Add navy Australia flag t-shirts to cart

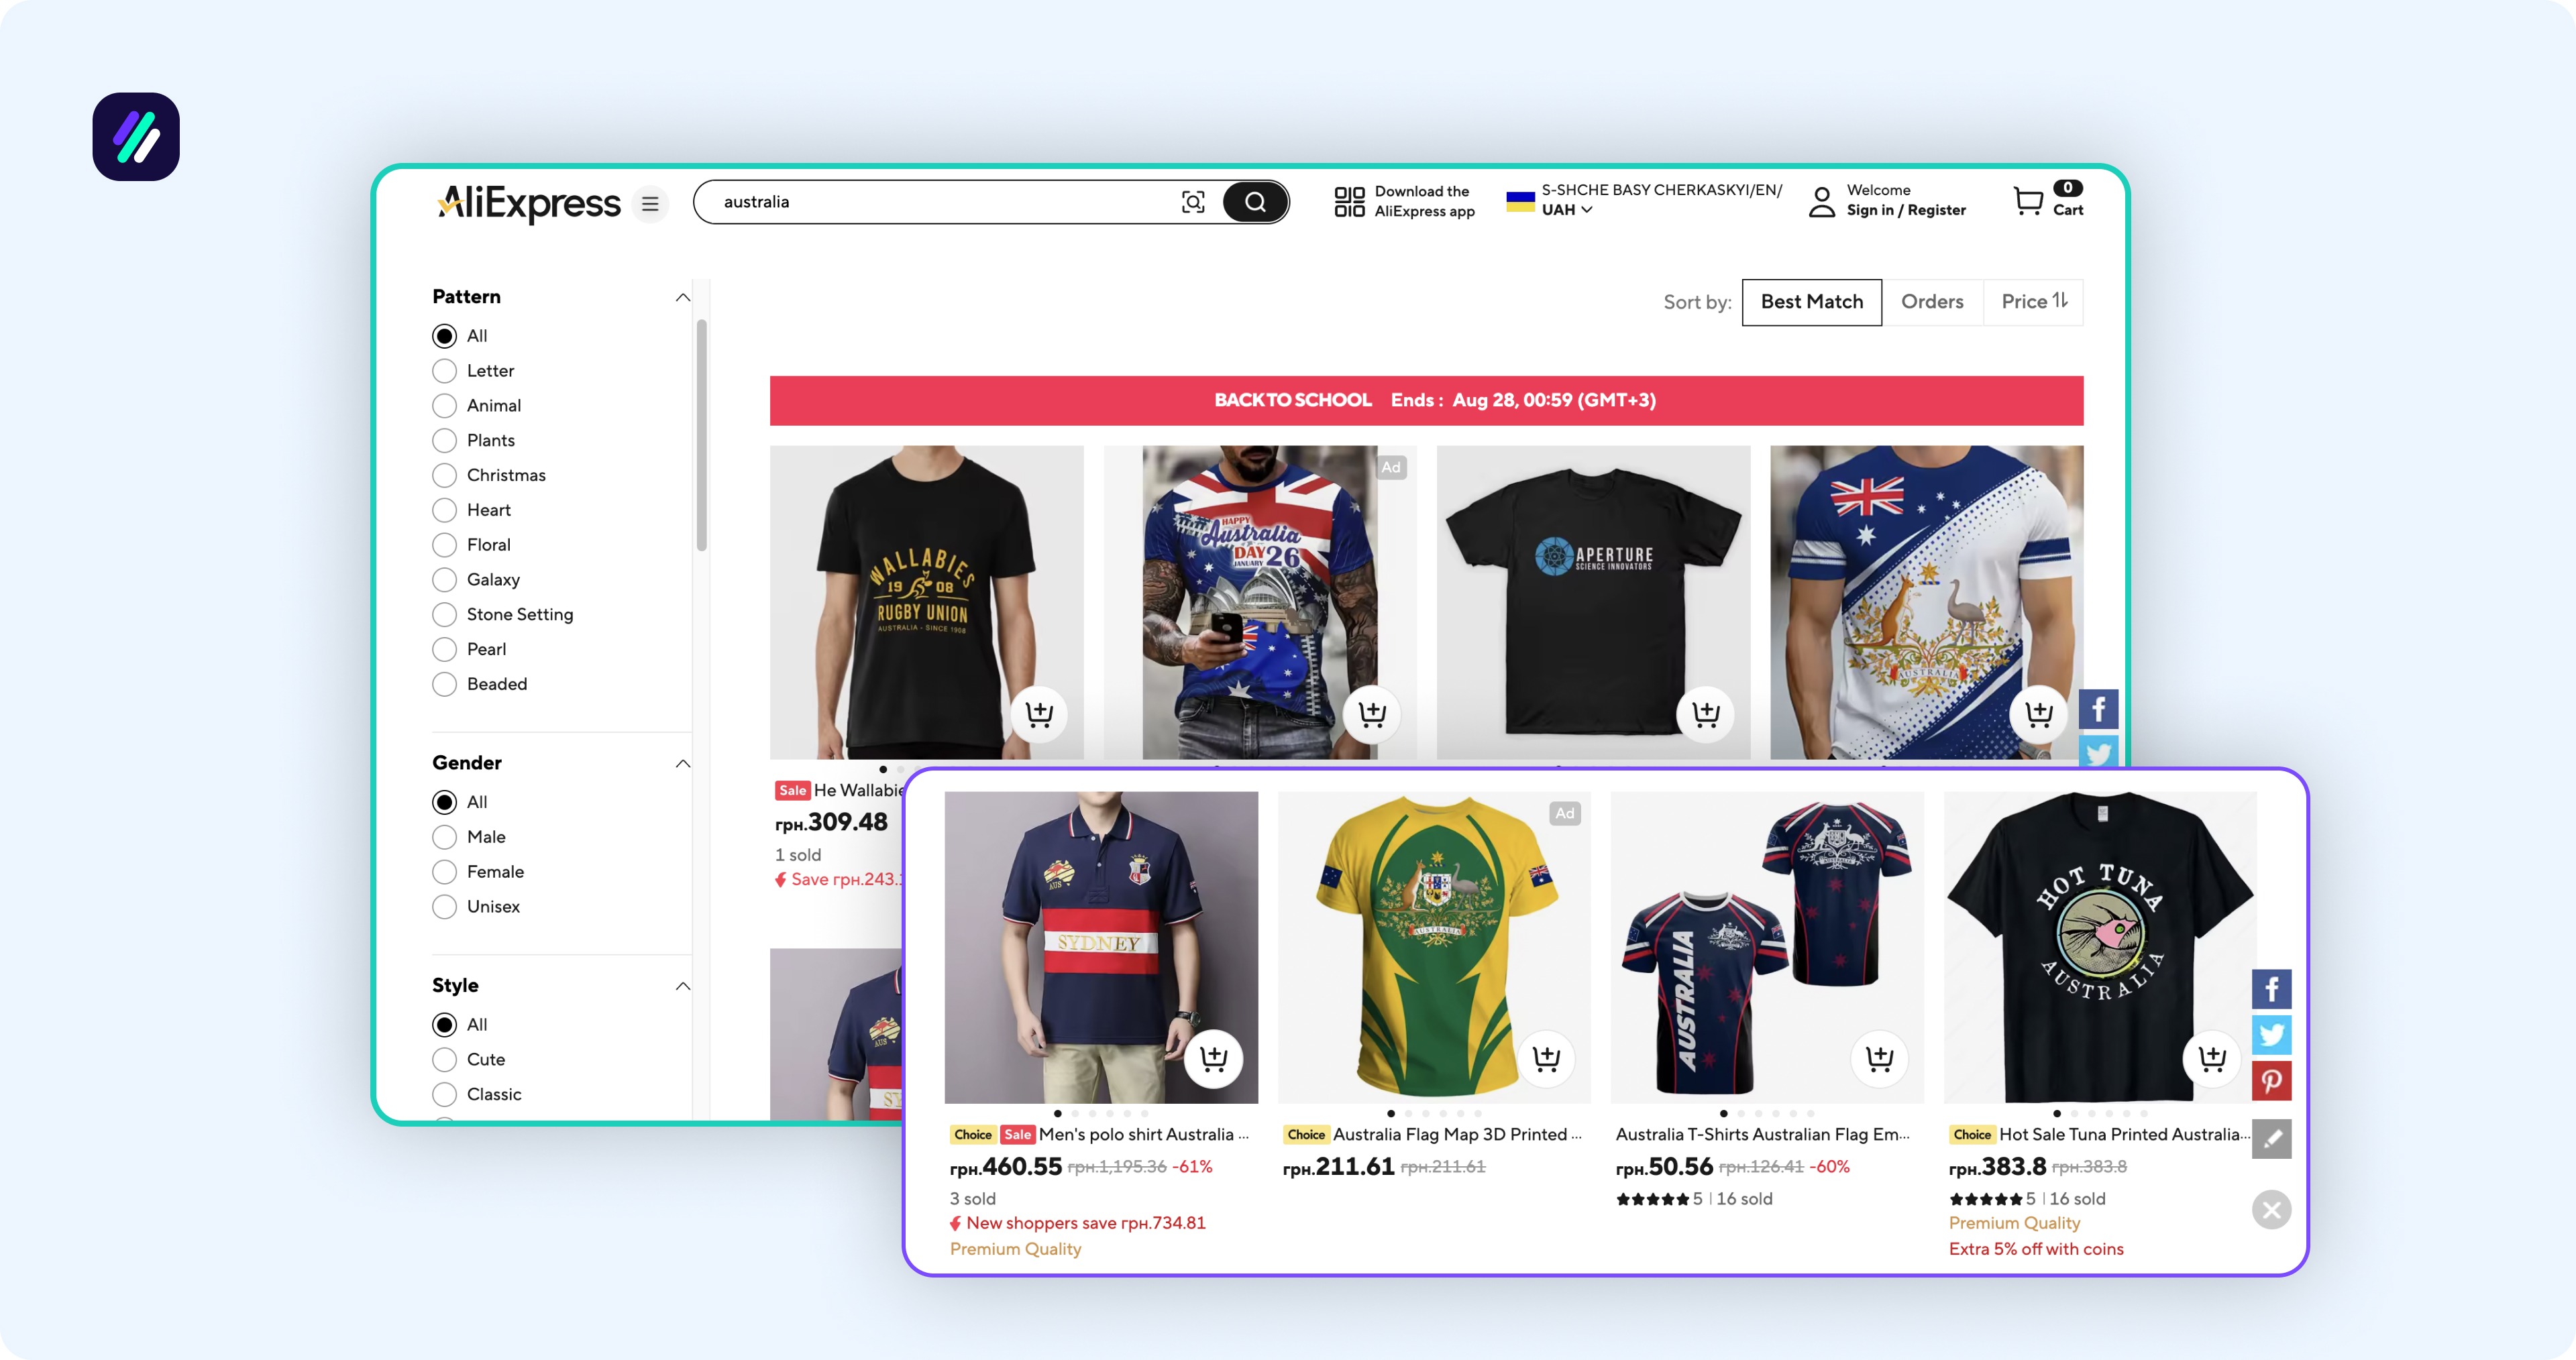[1879, 1058]
